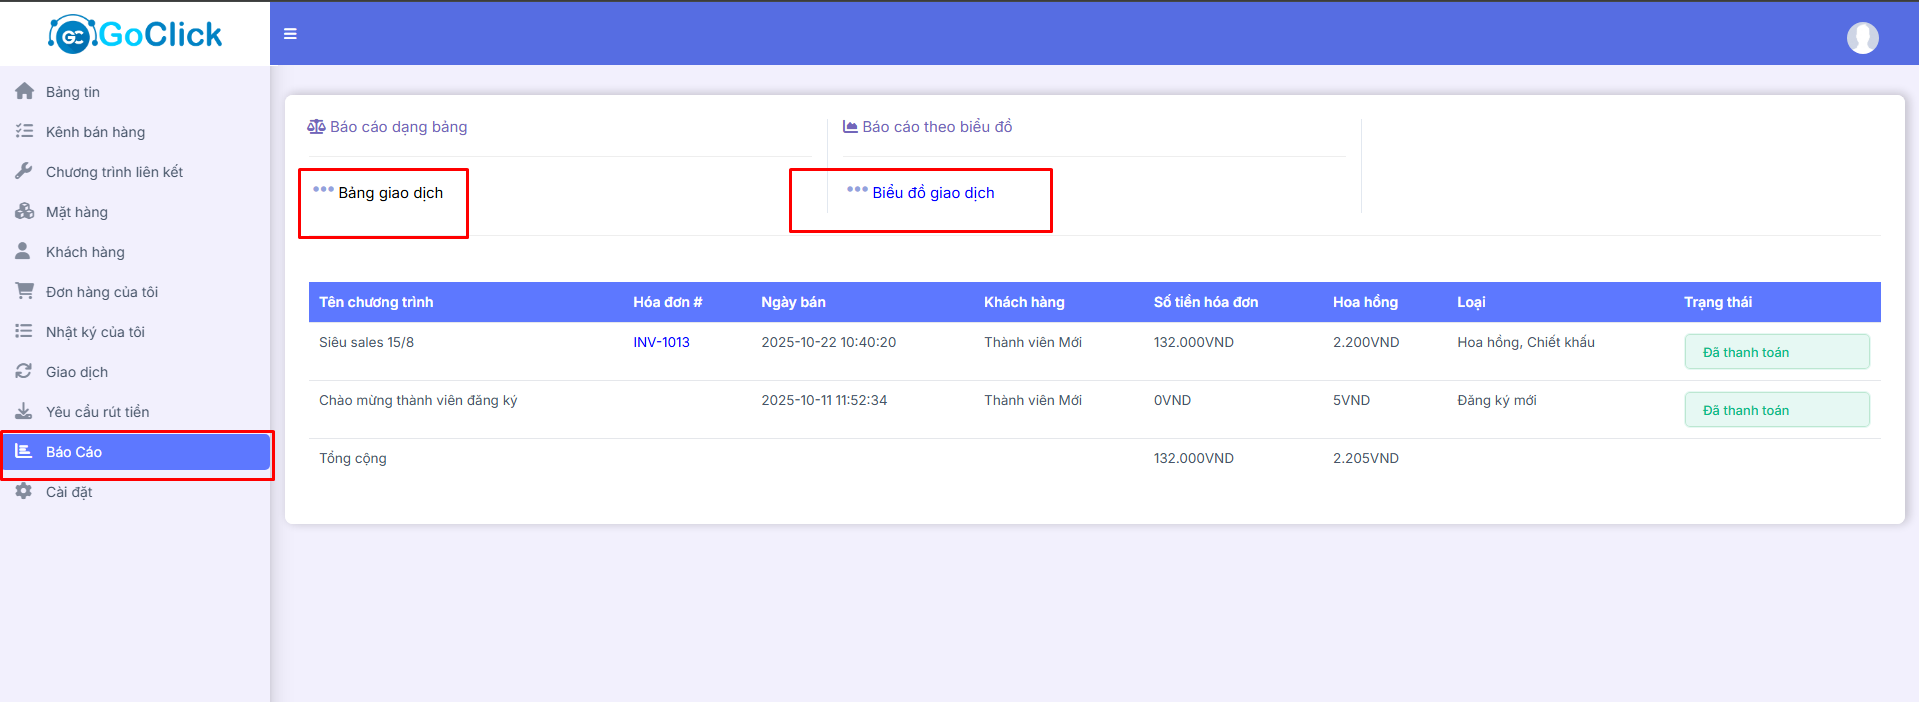Open the user avatar profile menu
The image size is (1919, 702).
(1862, 38)
